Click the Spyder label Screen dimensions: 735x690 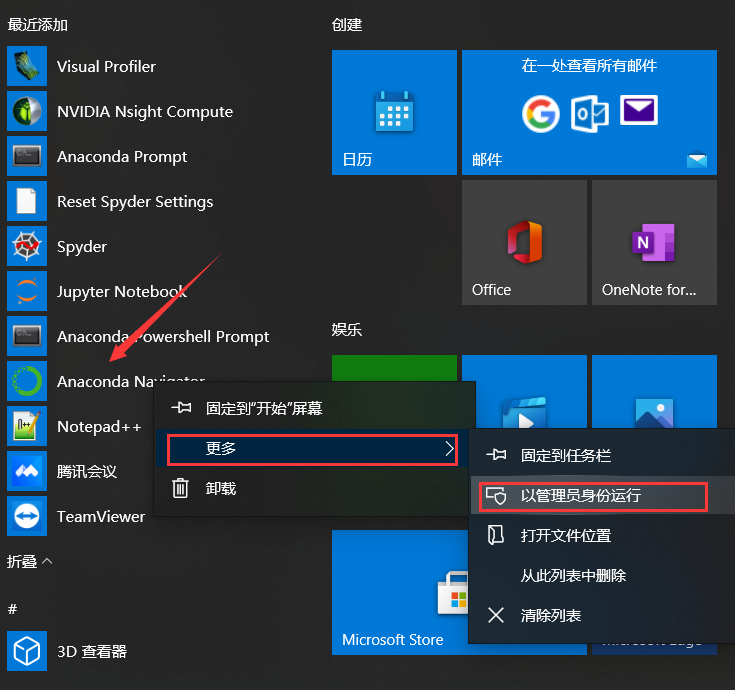(x=82, y=247)
